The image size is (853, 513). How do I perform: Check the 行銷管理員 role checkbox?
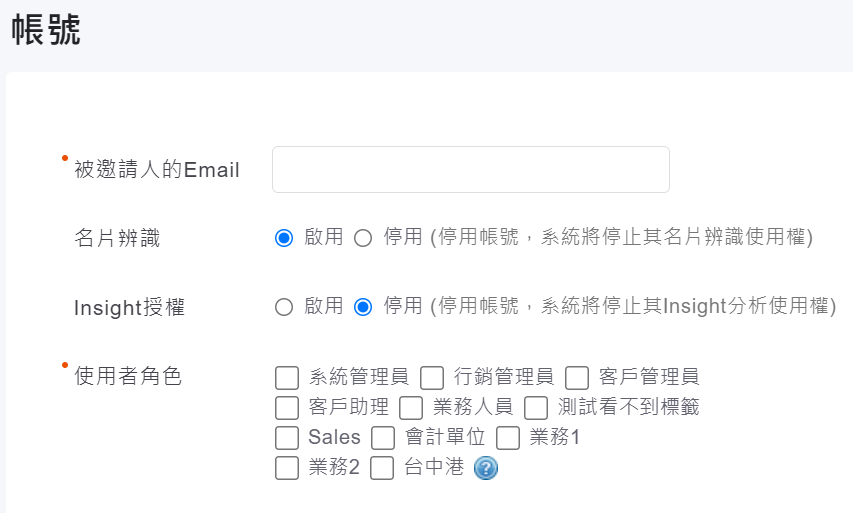432,378
